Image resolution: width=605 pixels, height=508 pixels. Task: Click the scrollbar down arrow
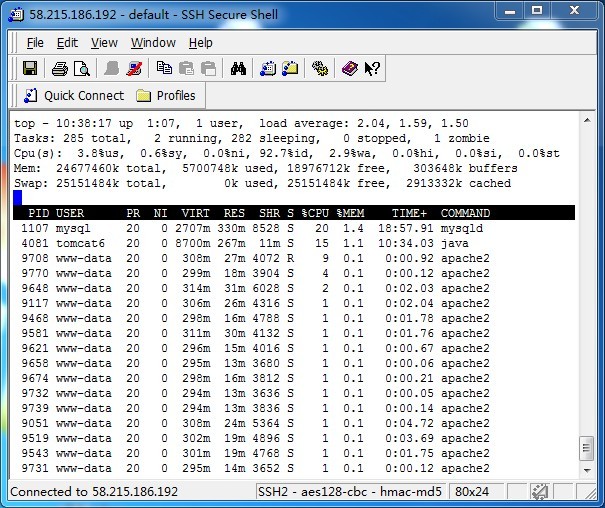click(587, 470)
